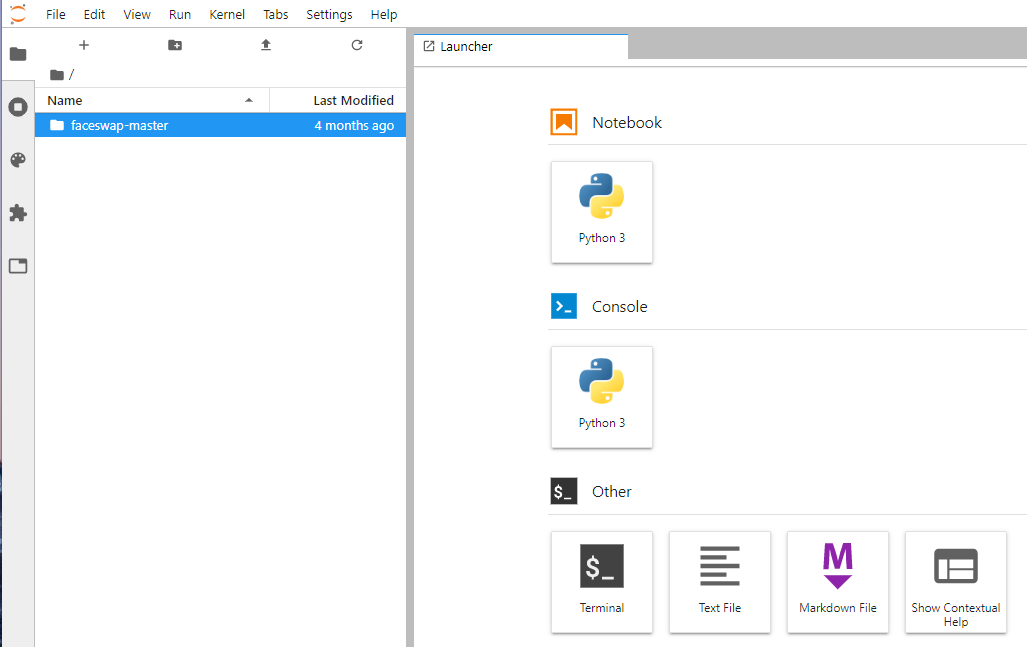Select the faceswap-master folder
This screenshot has width=1027, height=647.
click(x=119, y=125)
